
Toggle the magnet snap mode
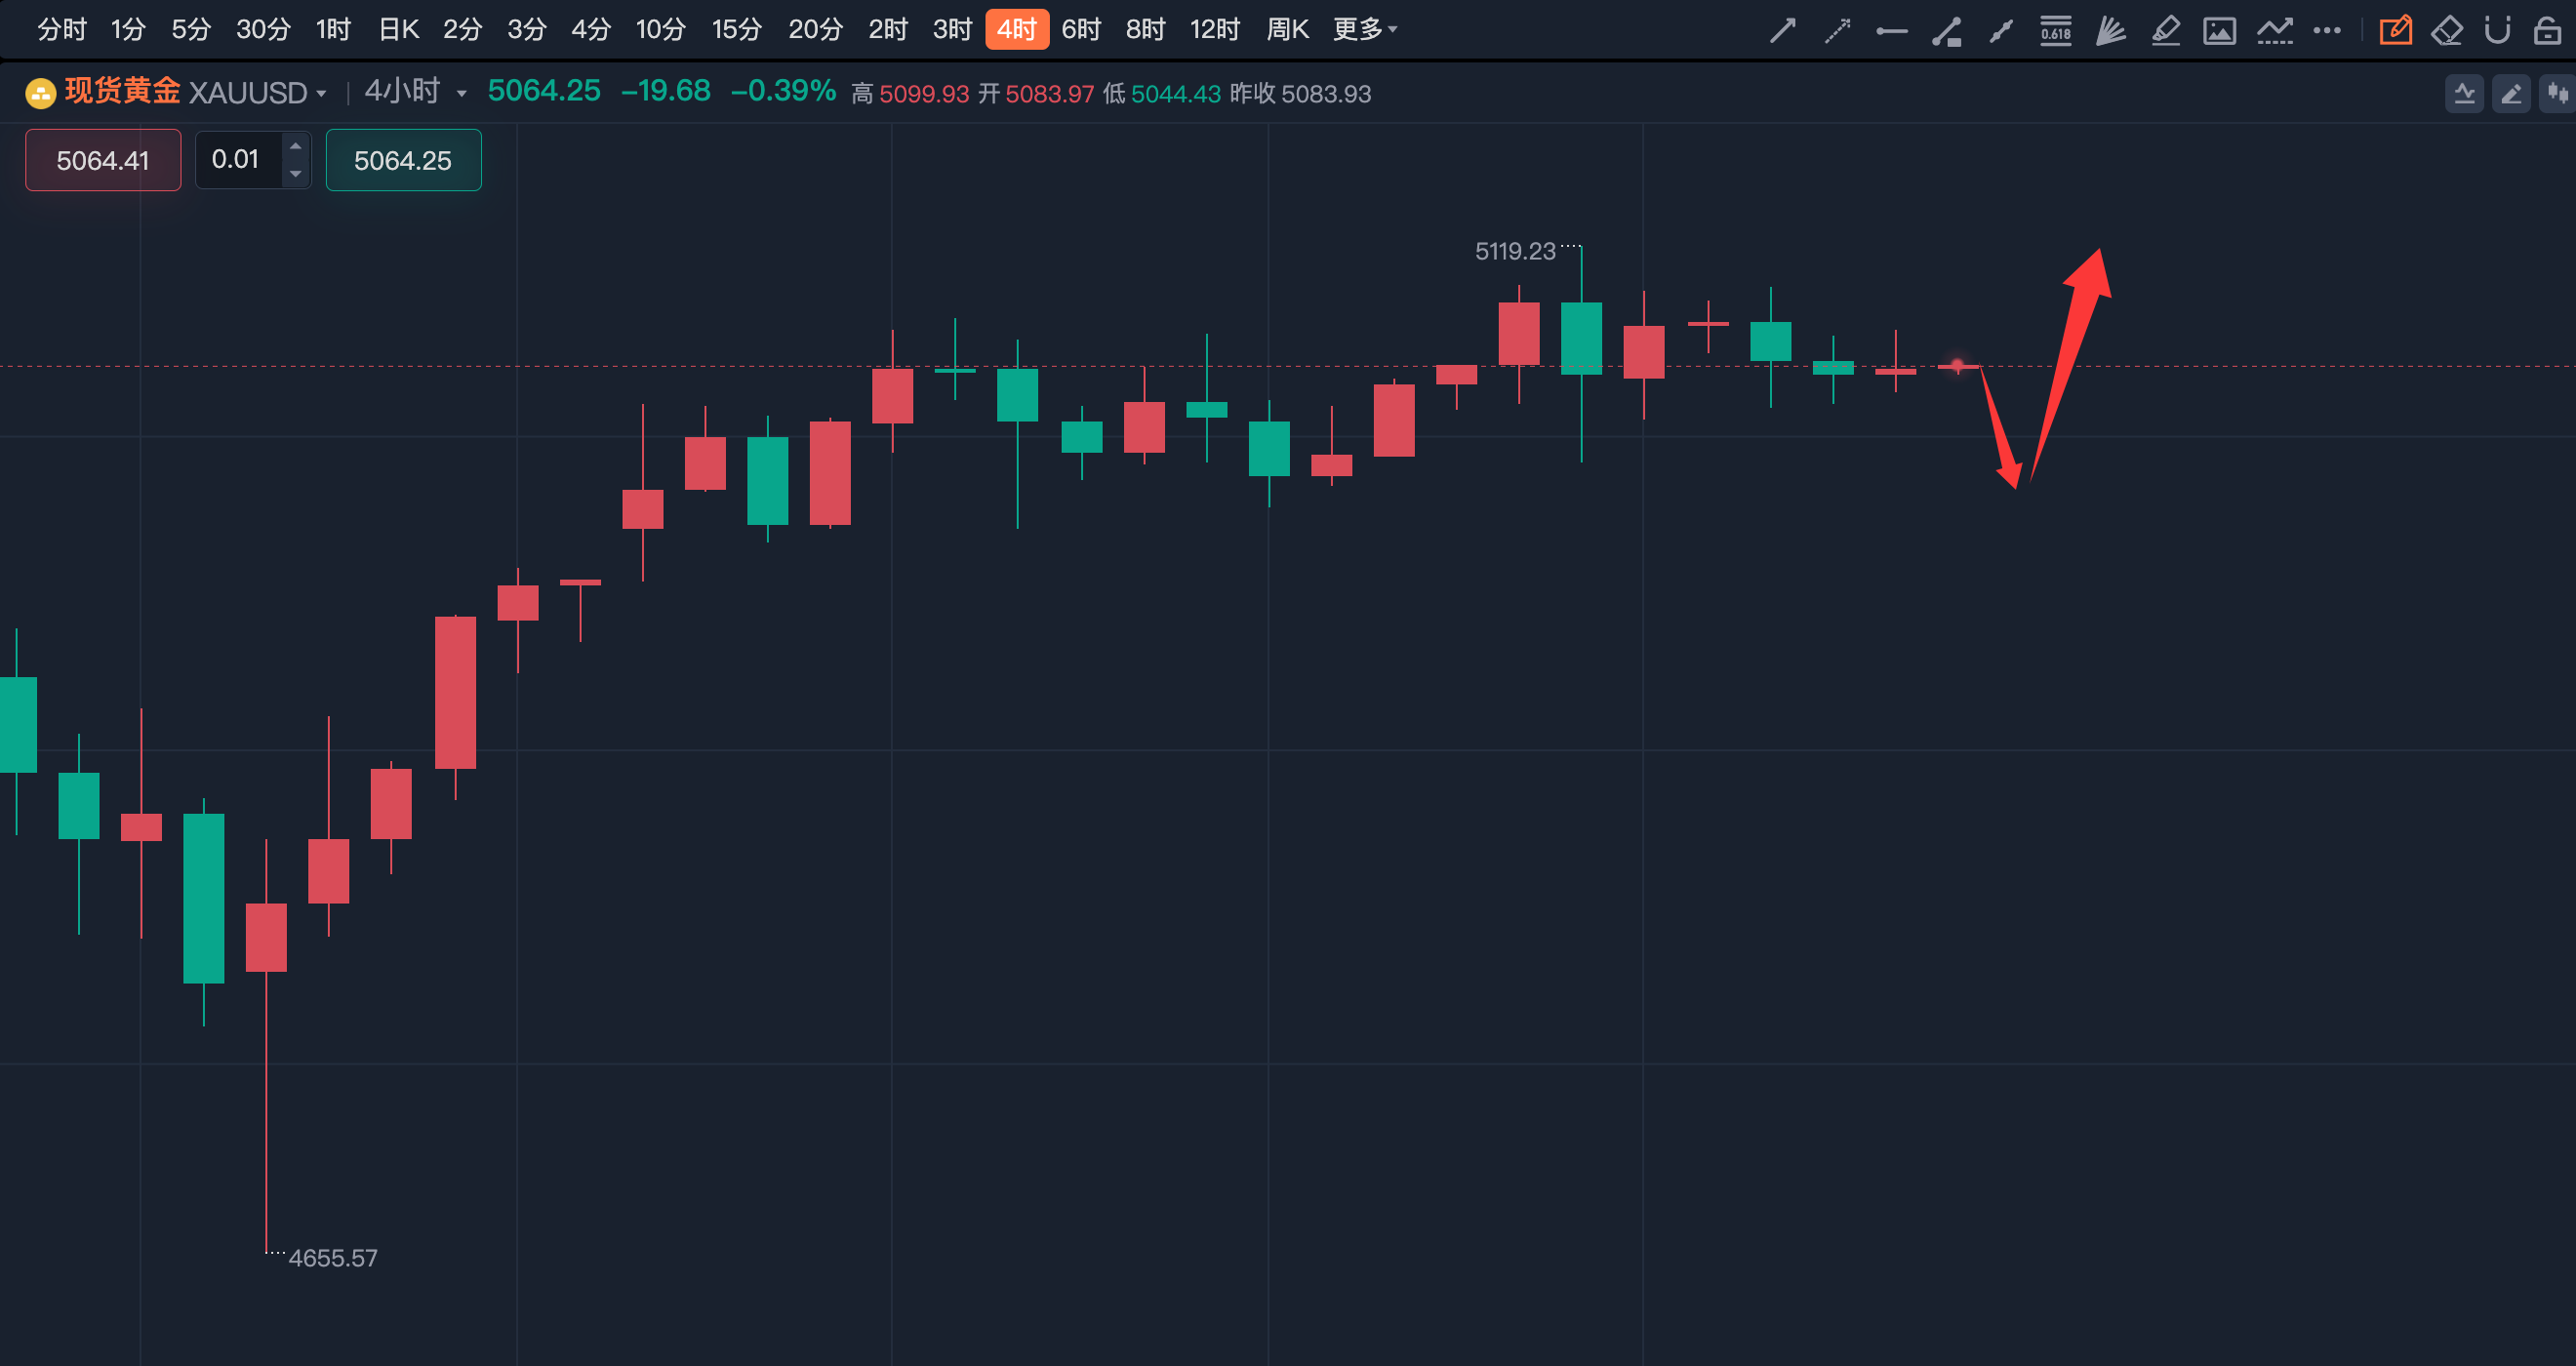[2497, 31]
